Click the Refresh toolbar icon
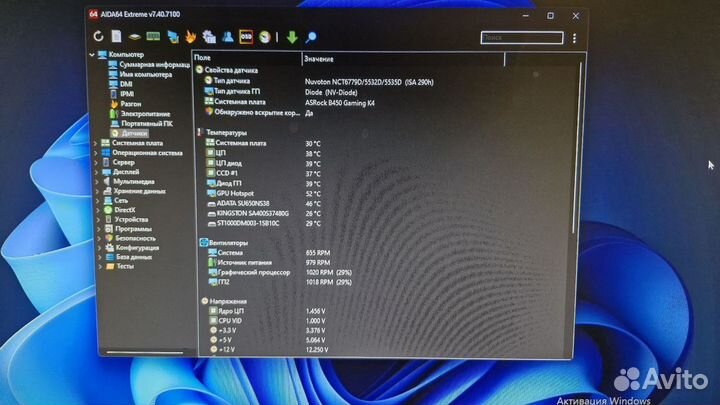 [98, 36]
